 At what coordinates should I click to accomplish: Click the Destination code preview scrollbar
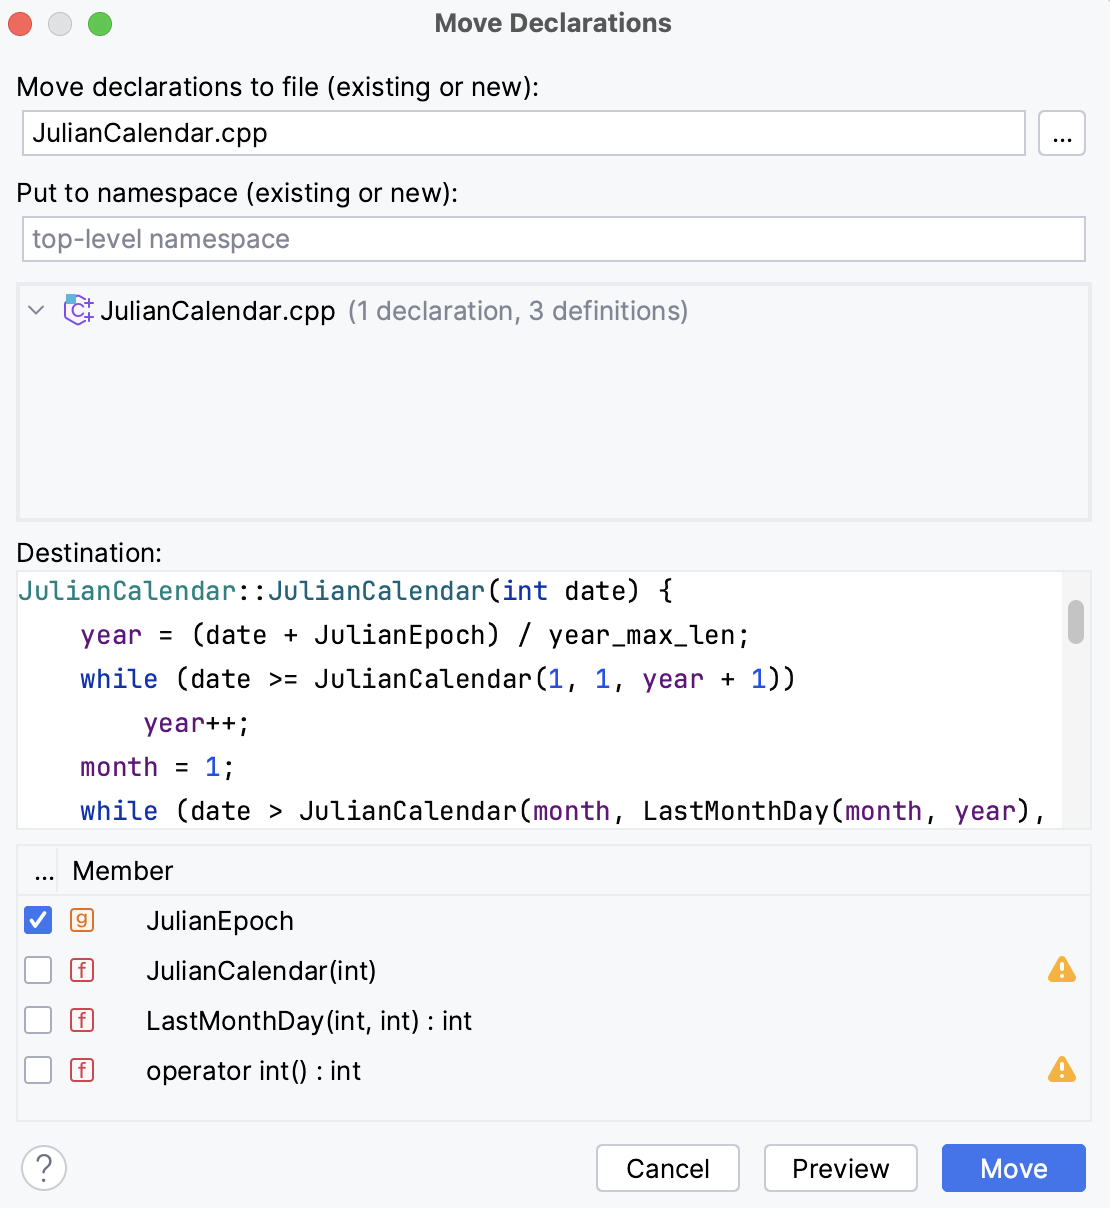pos(1076,622)
